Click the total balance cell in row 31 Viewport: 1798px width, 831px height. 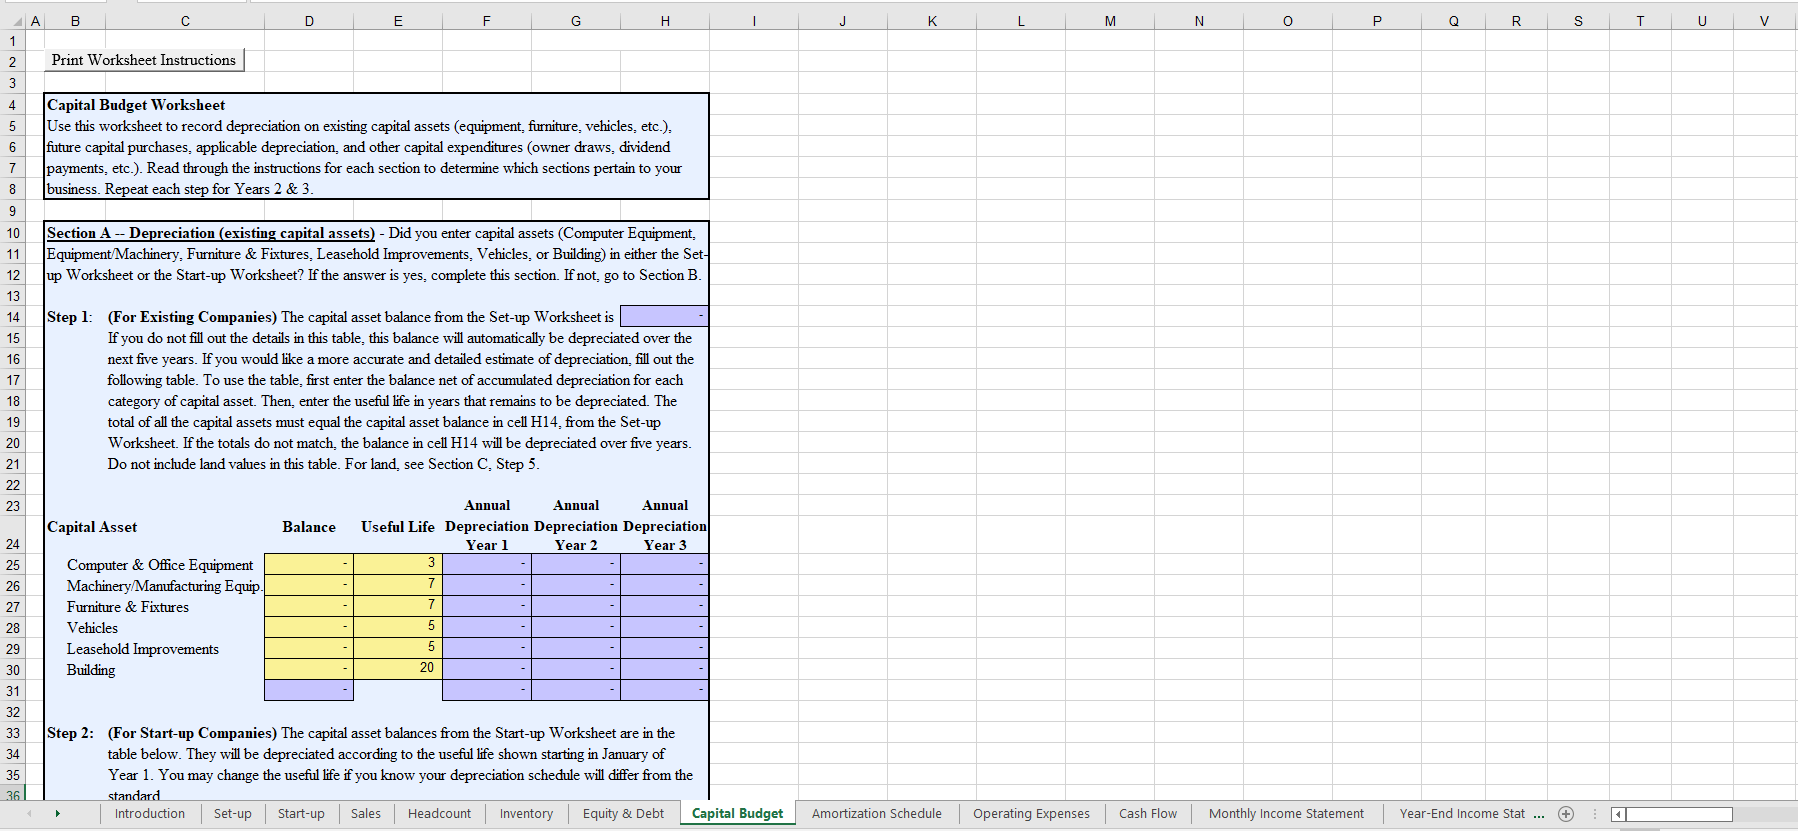[x=309, y=690]
